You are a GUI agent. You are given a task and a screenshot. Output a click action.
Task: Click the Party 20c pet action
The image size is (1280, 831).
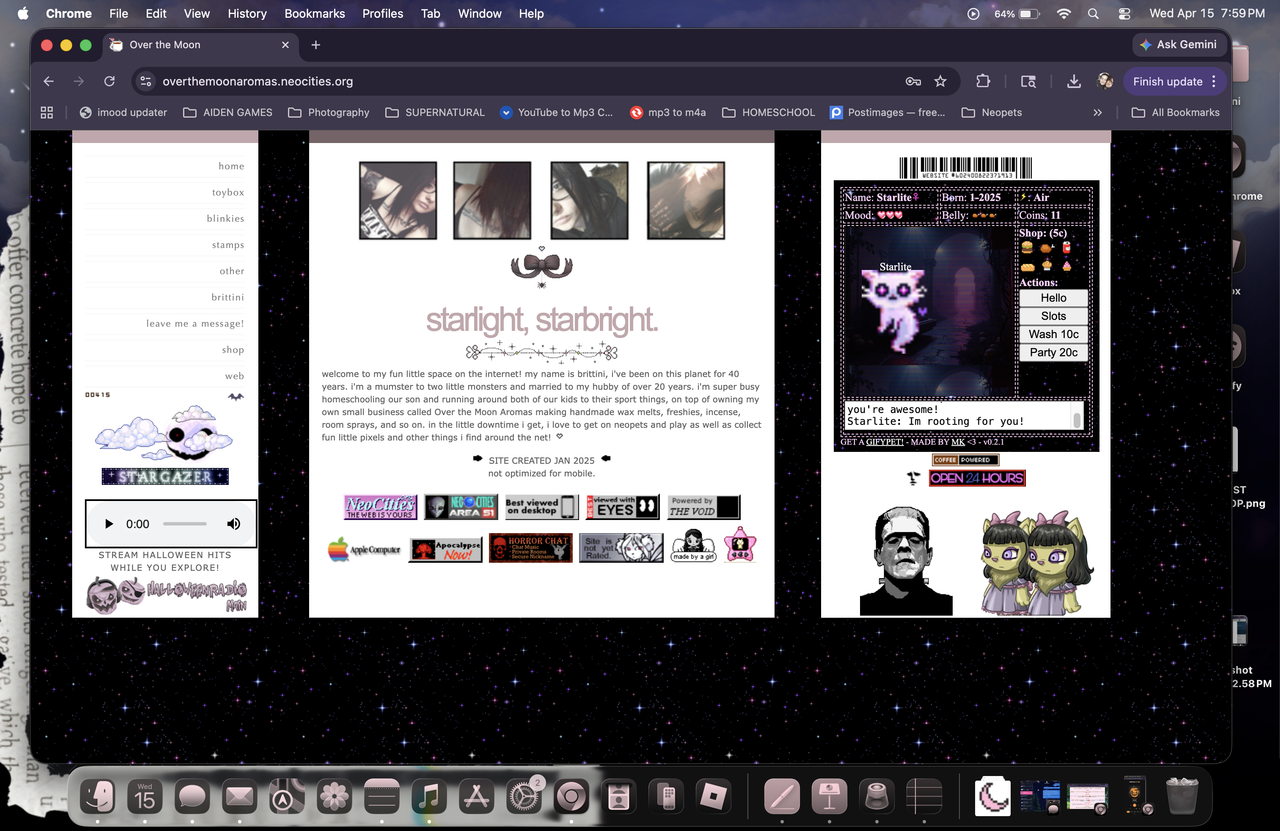(x=1054, y=352)
